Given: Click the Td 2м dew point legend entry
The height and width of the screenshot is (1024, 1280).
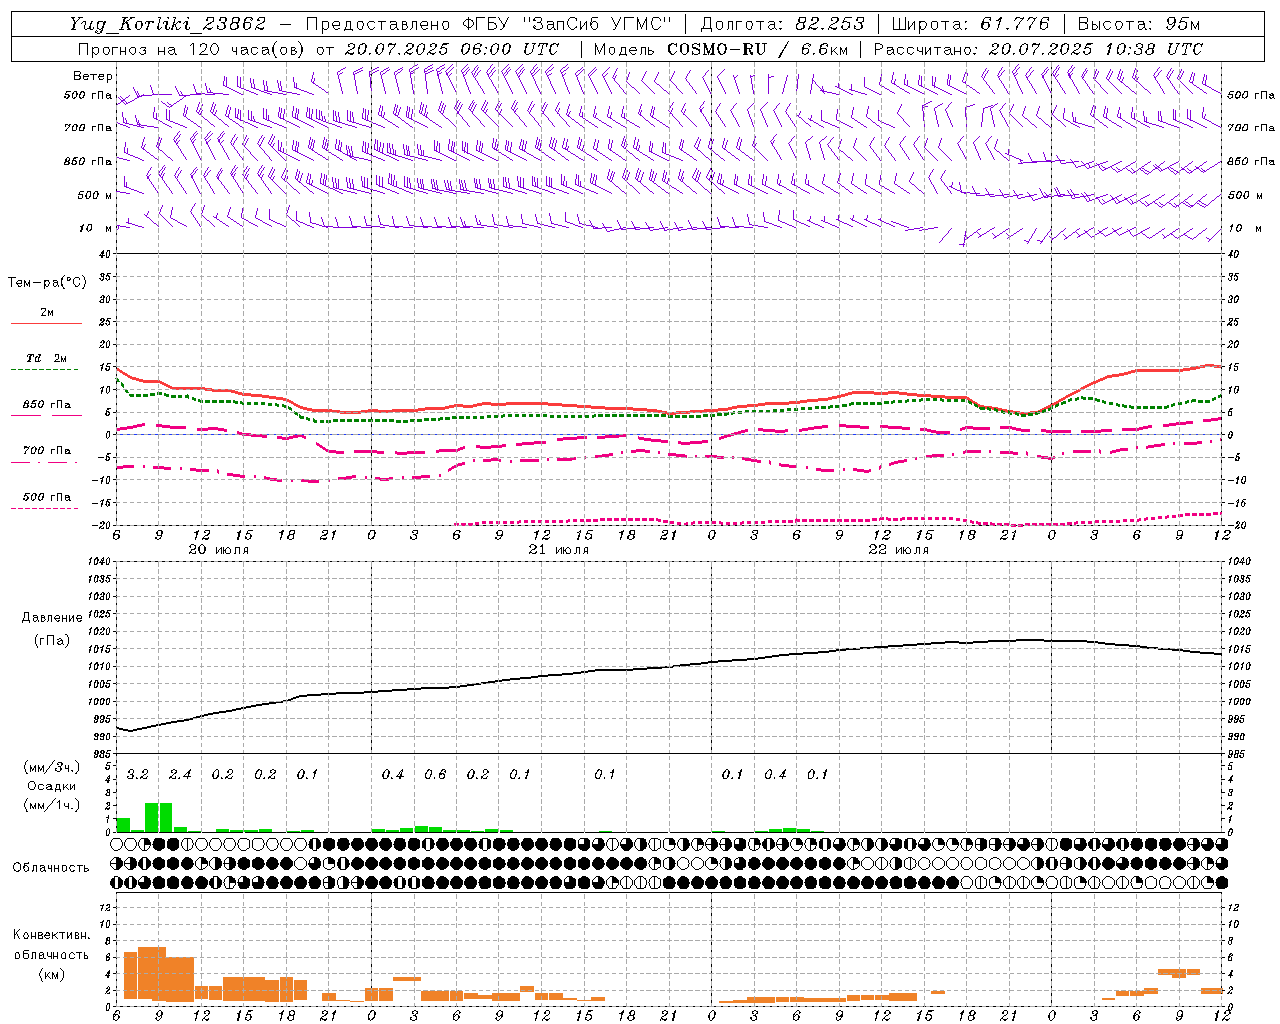Looking at the screenshot, I should point(46,358).
